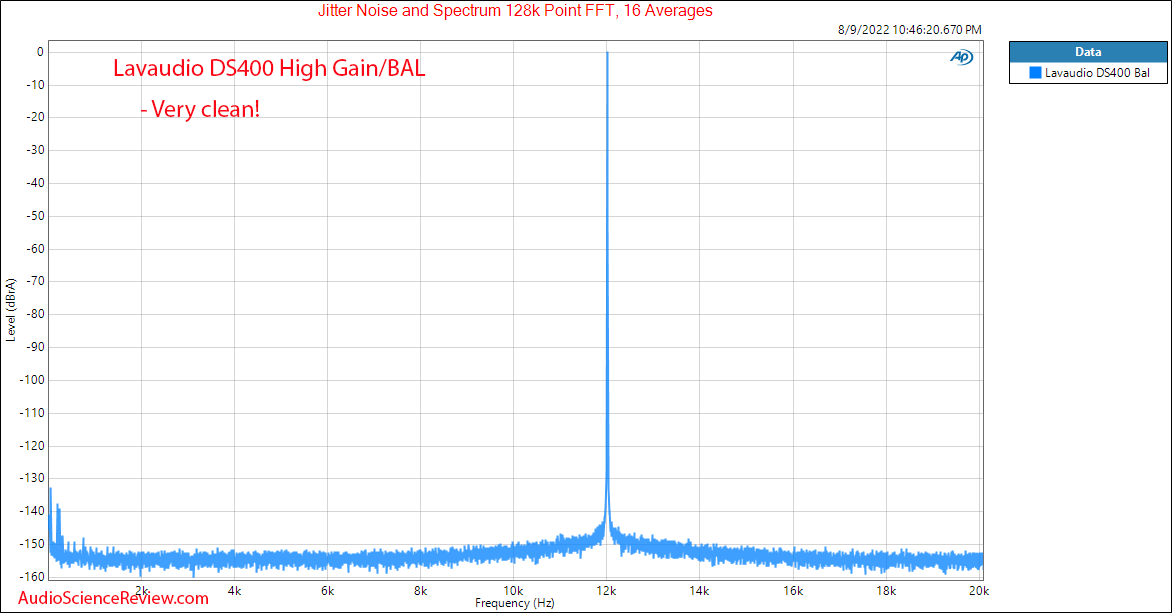Image resolution: width=1172 pixels, height=613 pixels.
Task: Click the -30 level axis tick label
Action: click(x=35, y=150)
